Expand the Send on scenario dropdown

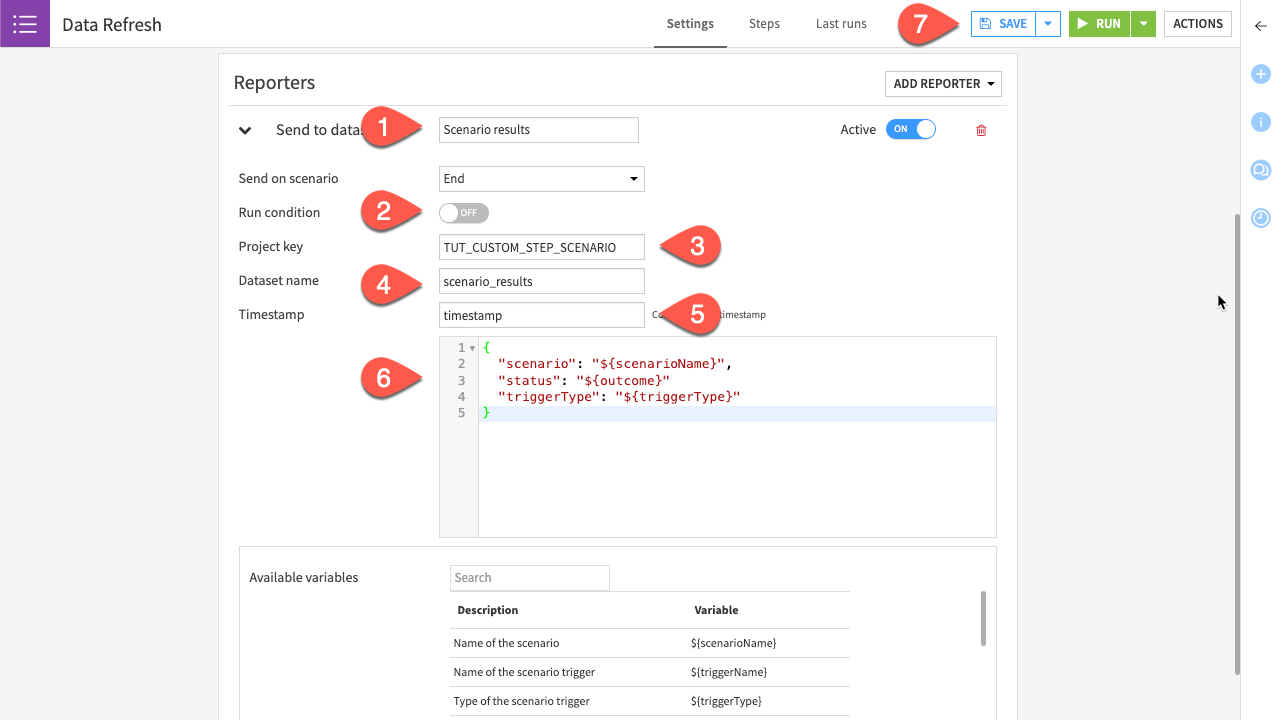point(541,179)
